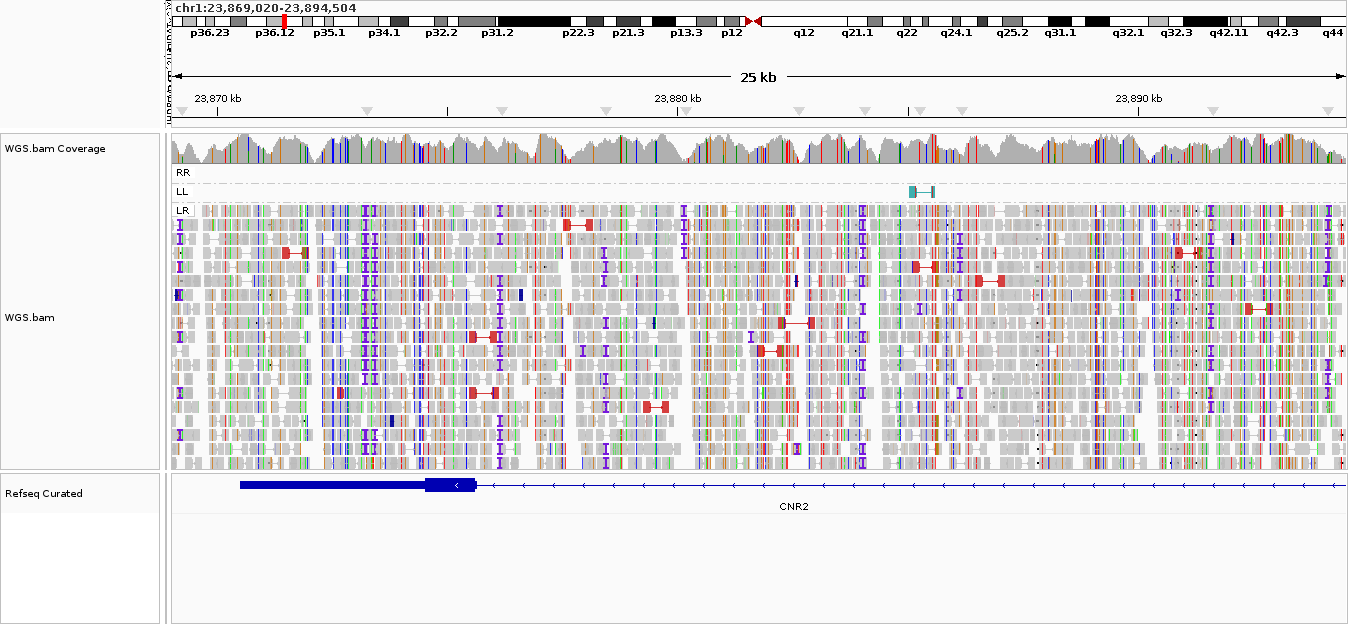Click the CNR2 gene name label
1366x630 pixels.
click(x=794, y=506)
